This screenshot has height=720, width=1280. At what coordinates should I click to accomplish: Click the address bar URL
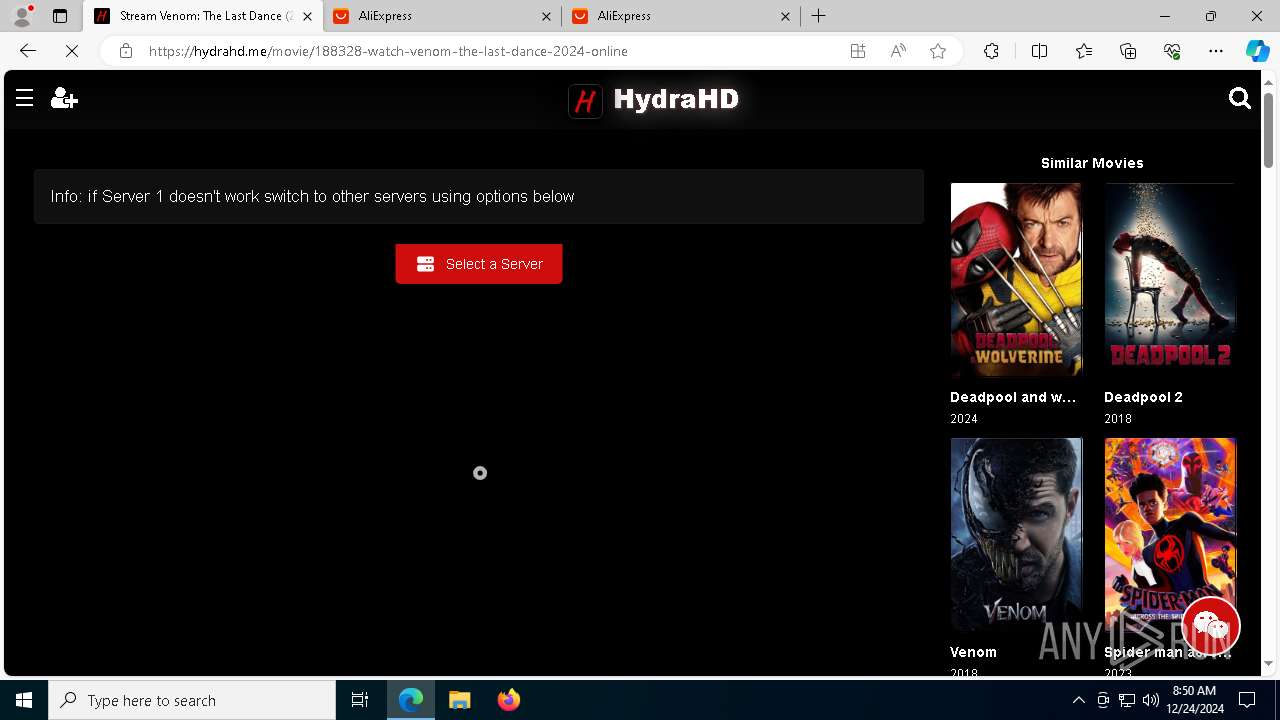click(x=388, y=51)
